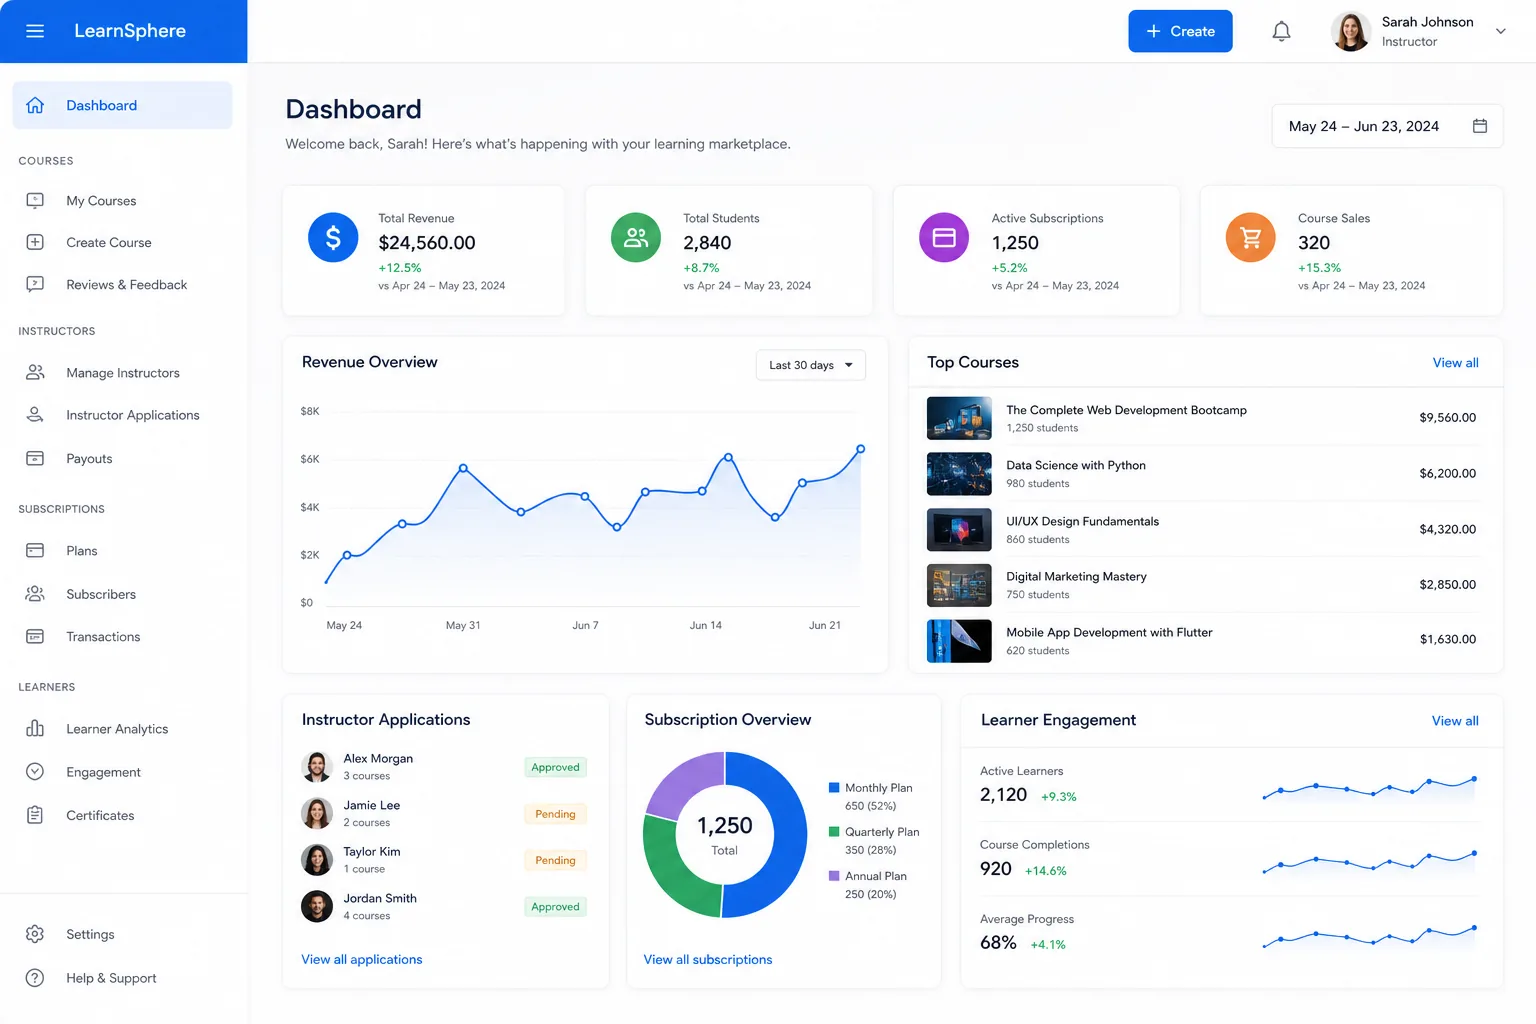Click the blue Create button
The height and width of the screenshot is (1024, 1536).
click(x=1180, y=31)
